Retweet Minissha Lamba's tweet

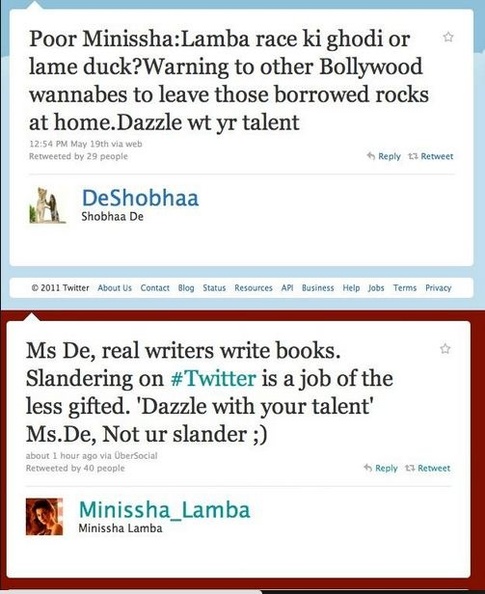coord(428,468)
